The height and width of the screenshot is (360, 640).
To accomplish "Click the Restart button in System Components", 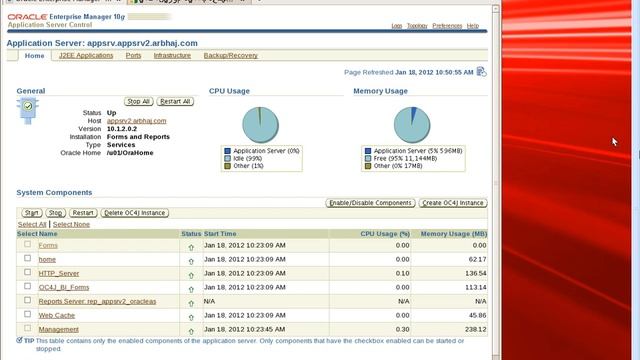I will [83, 213].
